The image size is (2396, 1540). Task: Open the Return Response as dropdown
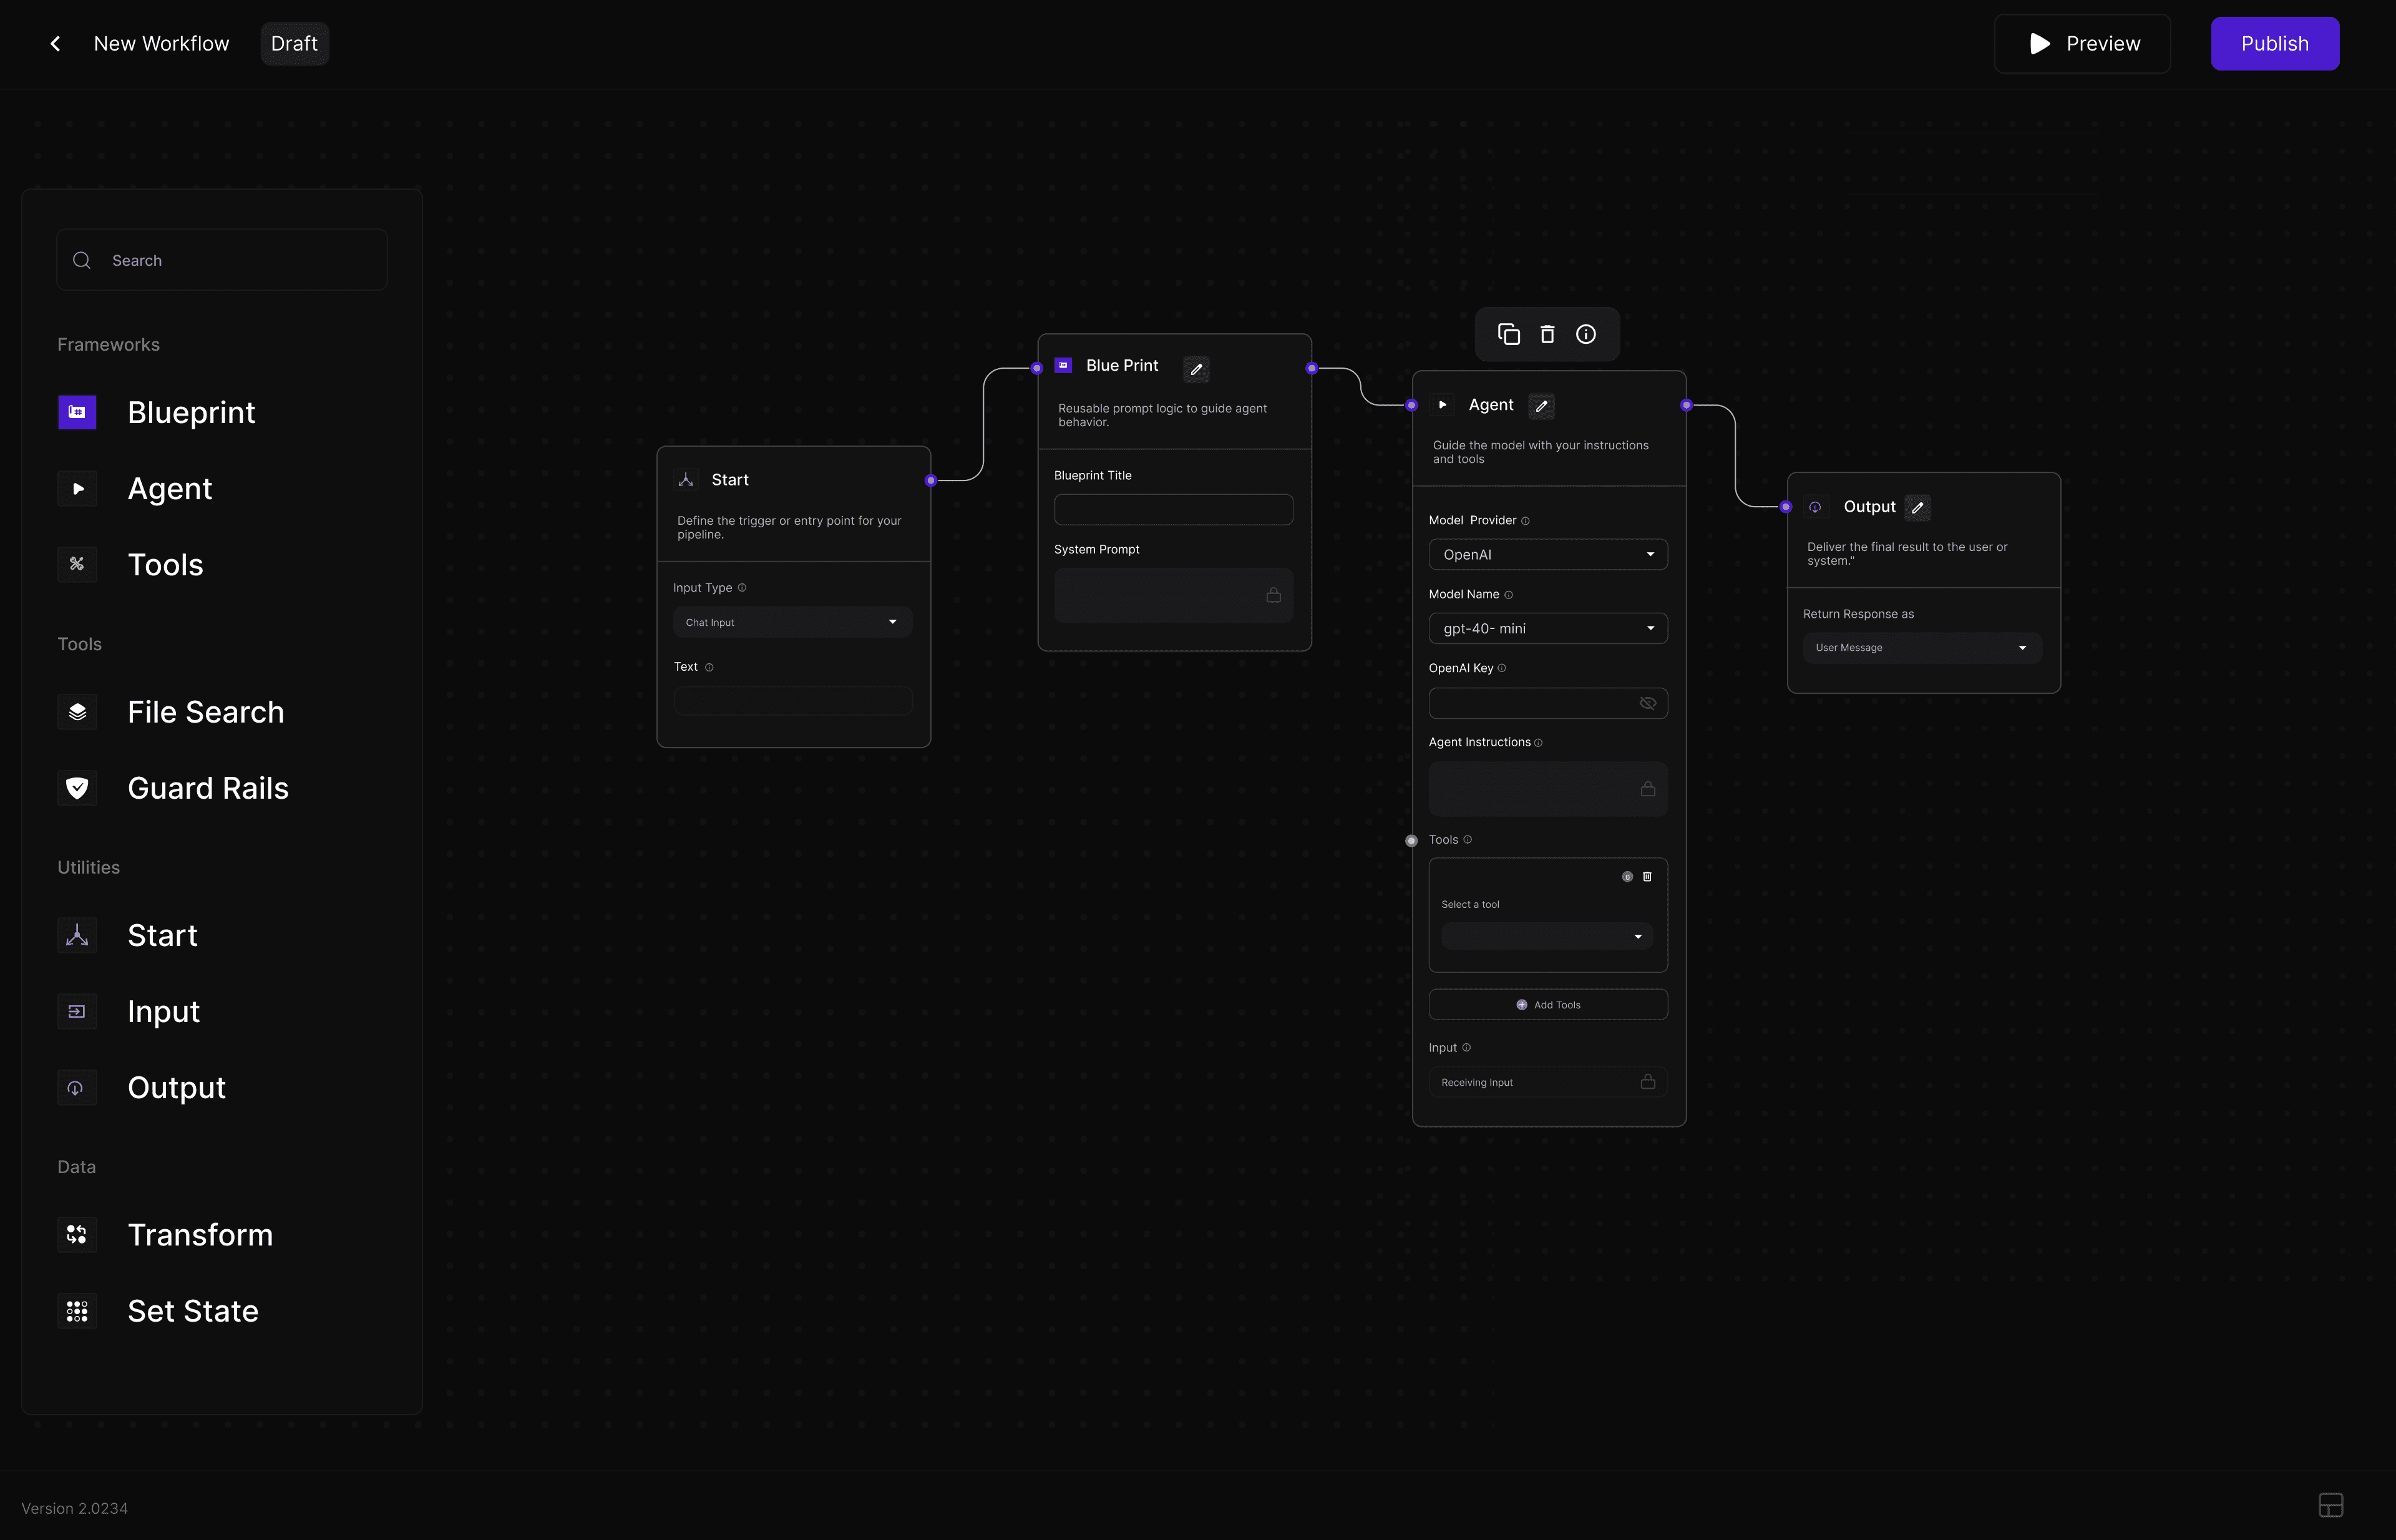[1921, 648]
